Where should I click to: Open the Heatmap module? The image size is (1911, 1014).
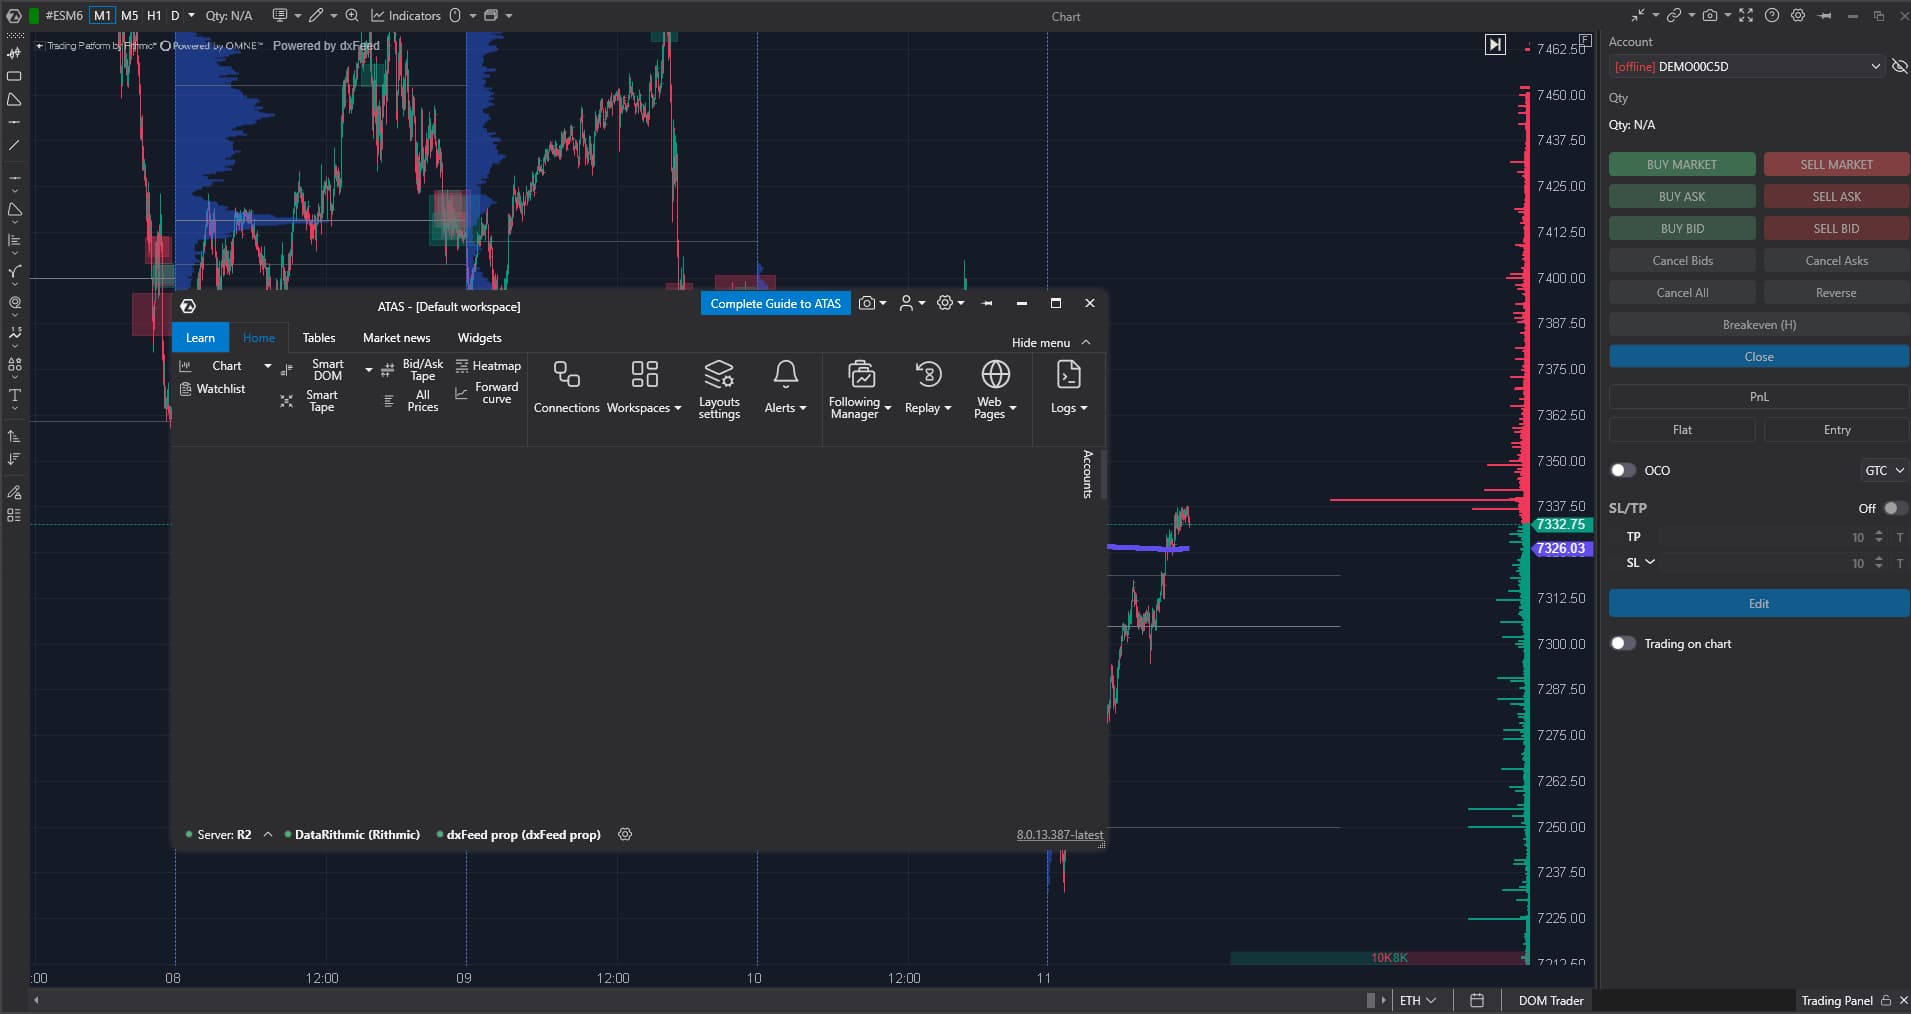488,366
